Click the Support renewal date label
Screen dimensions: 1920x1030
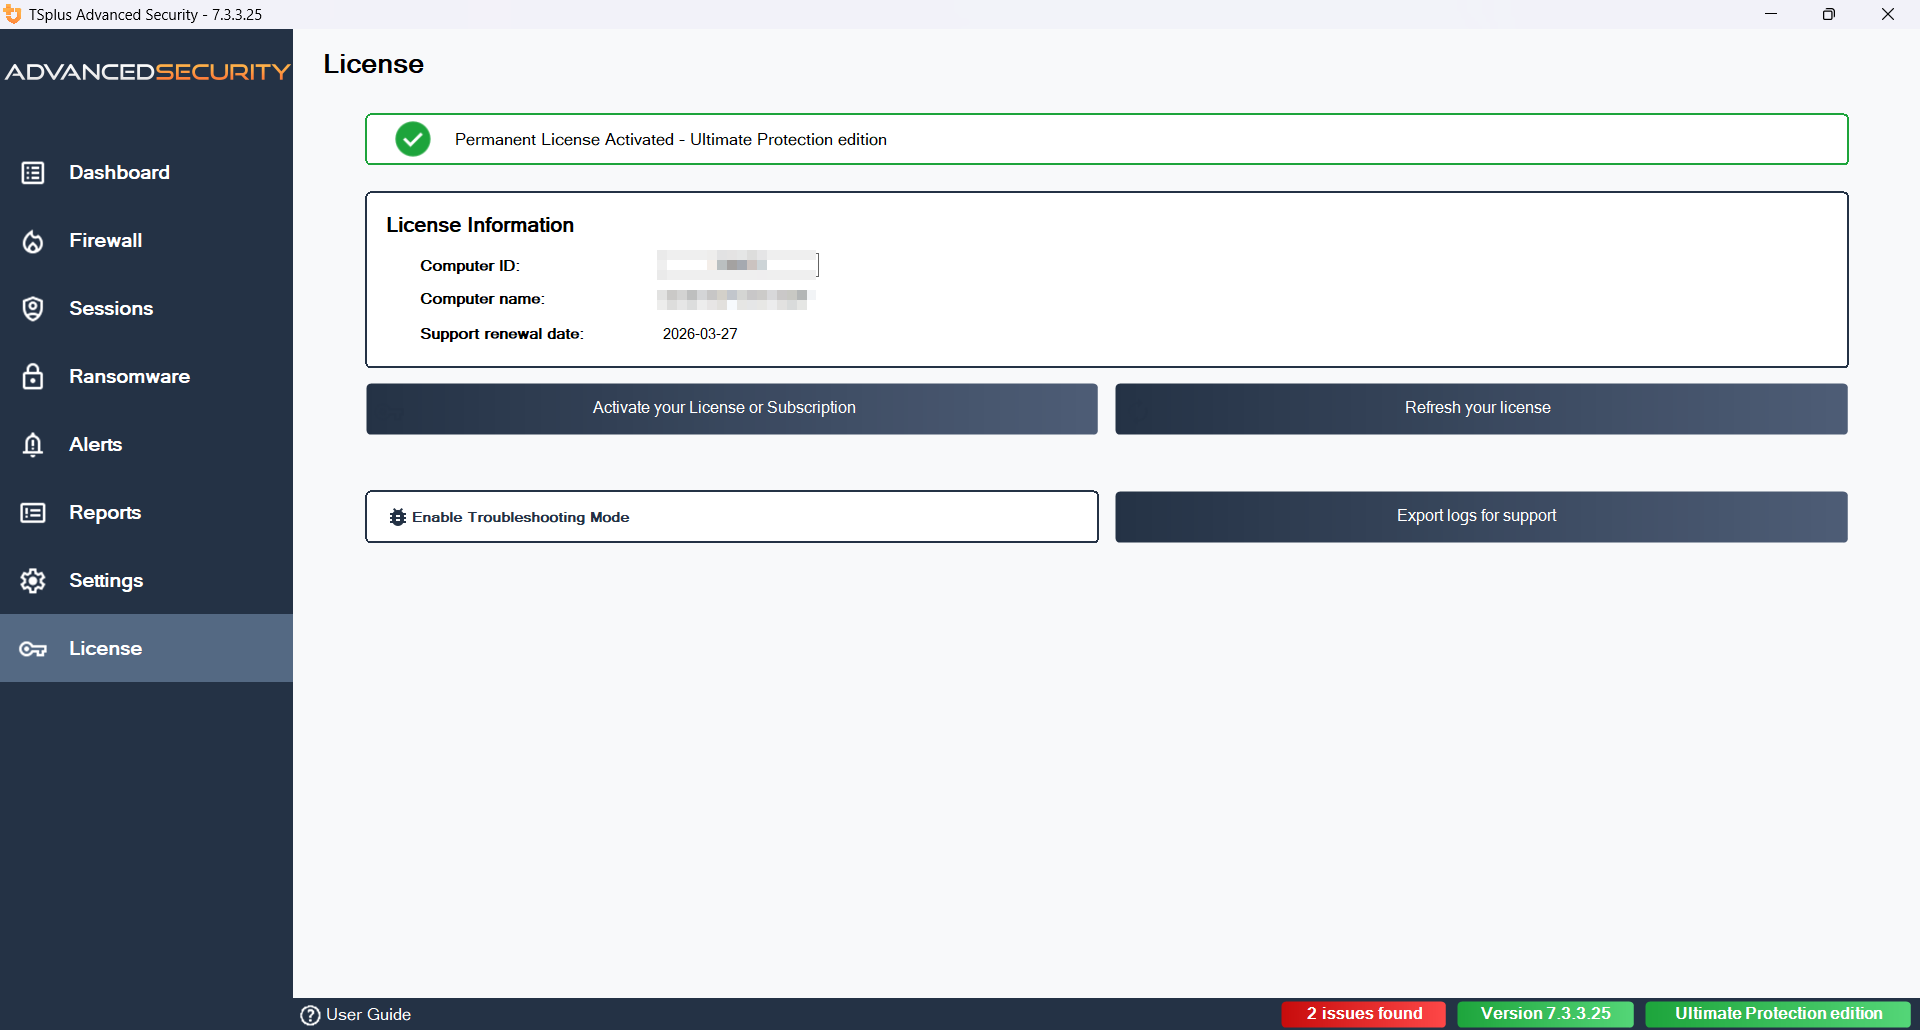click(502, 334)
